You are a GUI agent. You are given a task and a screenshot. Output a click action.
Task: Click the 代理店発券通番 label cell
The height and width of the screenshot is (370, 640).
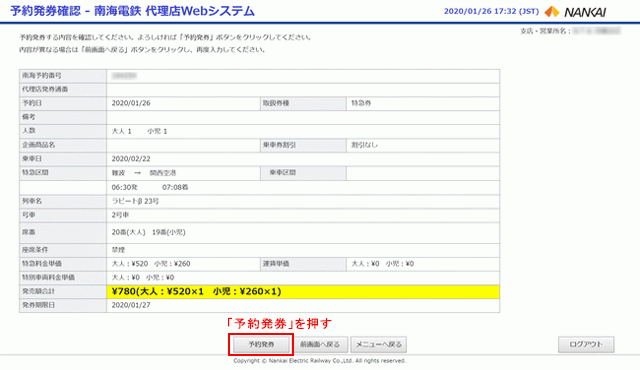pos(63,90)
